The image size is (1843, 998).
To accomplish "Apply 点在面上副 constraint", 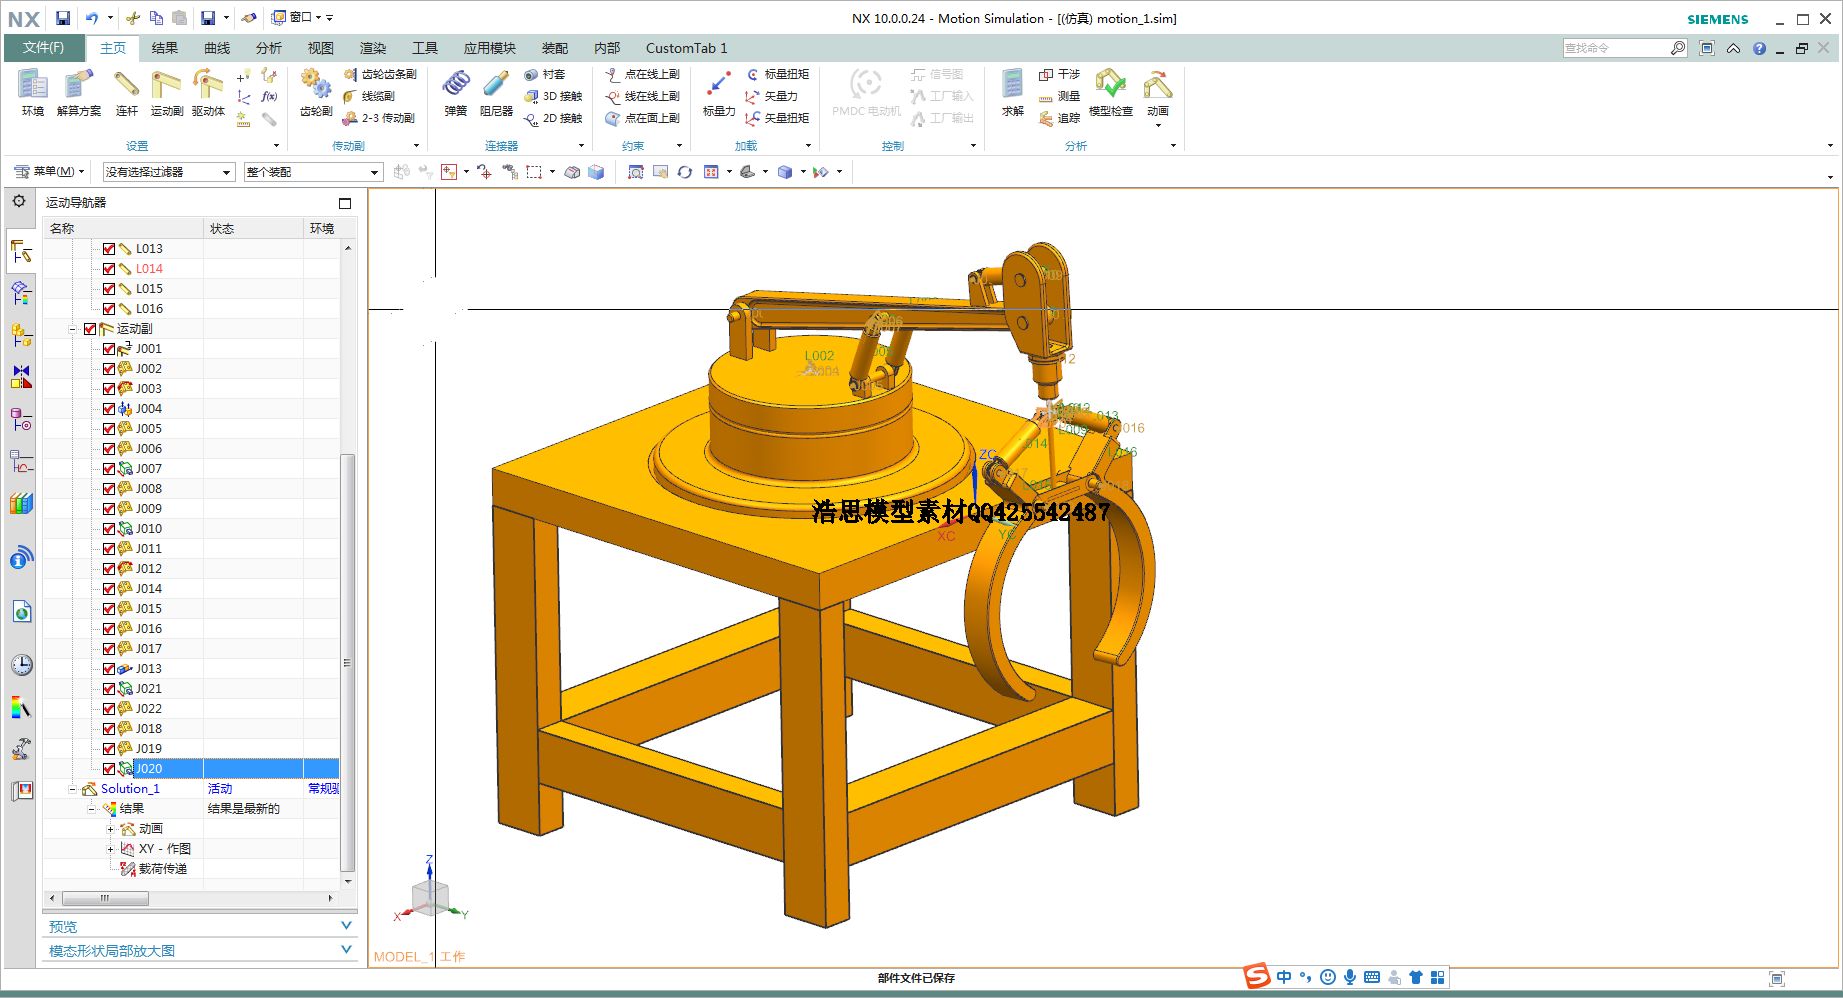I will [643, 118].
